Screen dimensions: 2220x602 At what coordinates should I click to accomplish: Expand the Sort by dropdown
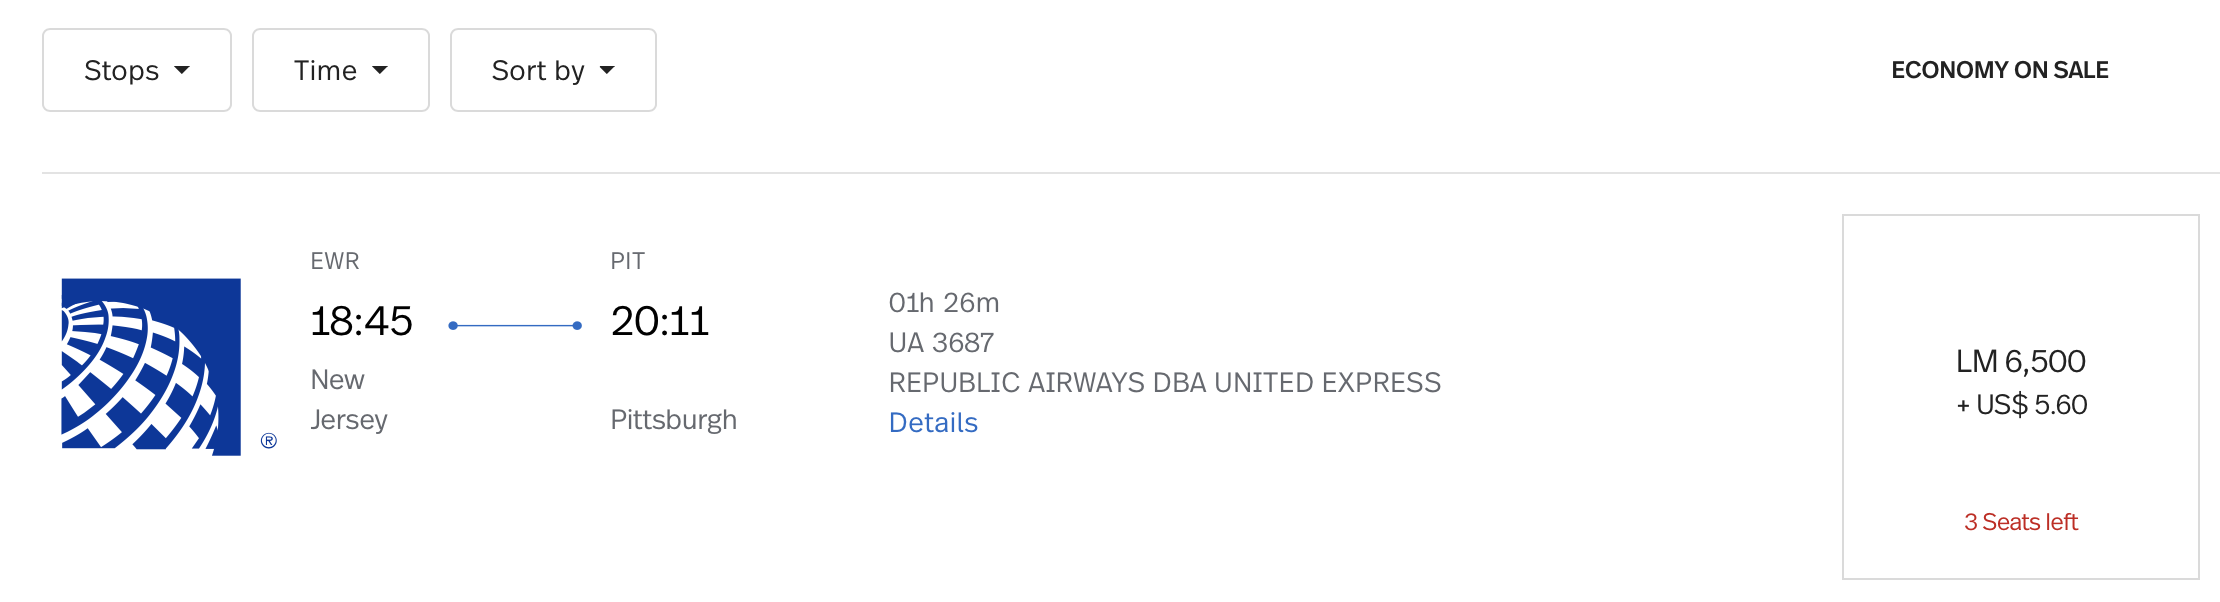click(x=552, y=70)
